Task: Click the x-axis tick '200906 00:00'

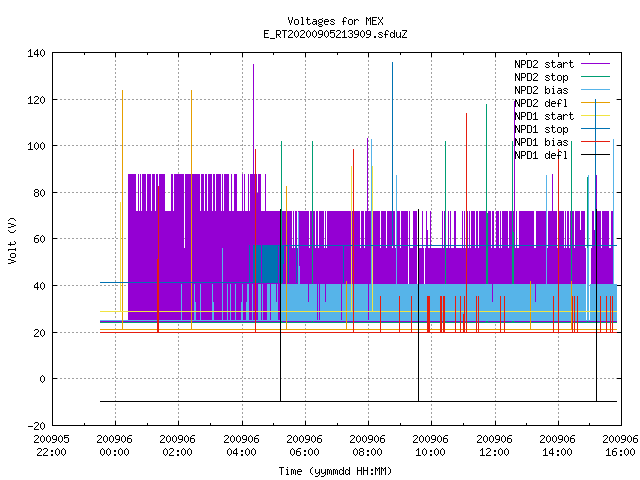Action: pyautogui.click(x=115, y=446)
